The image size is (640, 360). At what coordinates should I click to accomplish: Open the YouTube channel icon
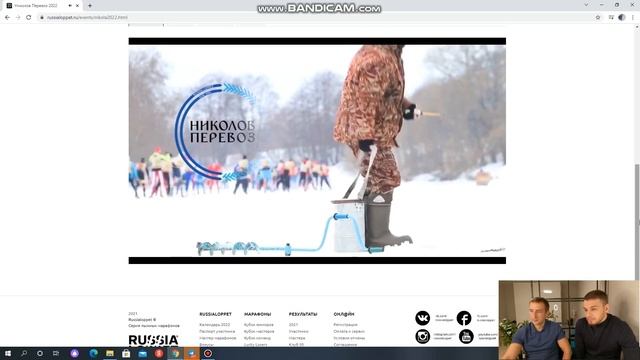pyautogui.click(x=466, y=336)
